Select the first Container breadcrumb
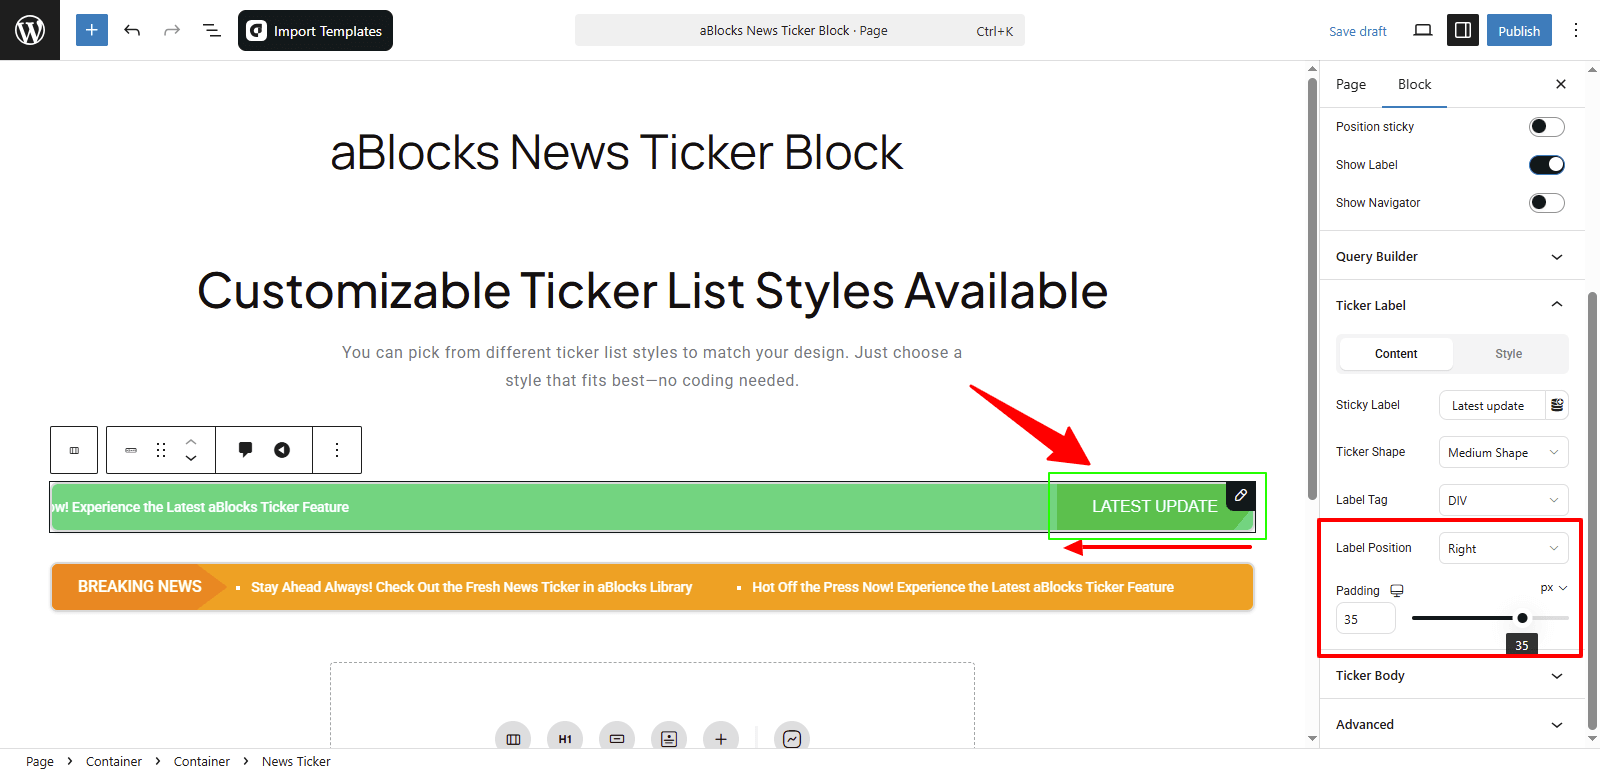The height and width of the screenshot is (773, 1600). click(x=114, y=761)
